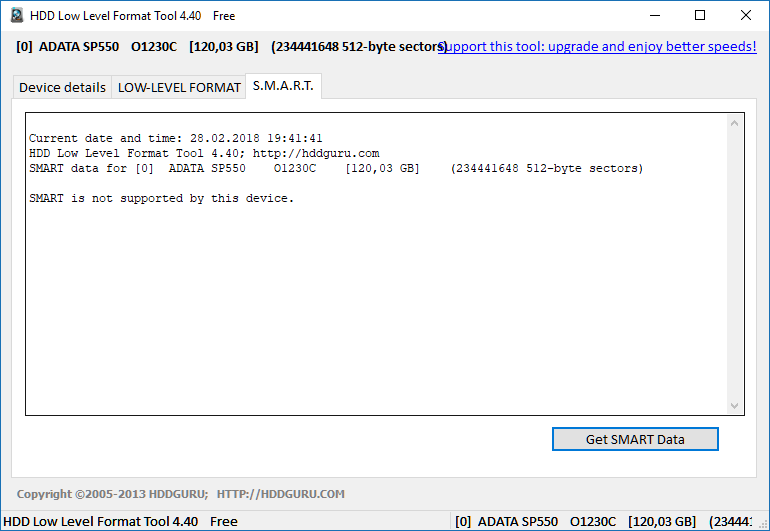The image size is (770, 531).
Task: Click the status bar ADATA SP550 device panel
Action: pyautogui.click(x=603, y=521)
